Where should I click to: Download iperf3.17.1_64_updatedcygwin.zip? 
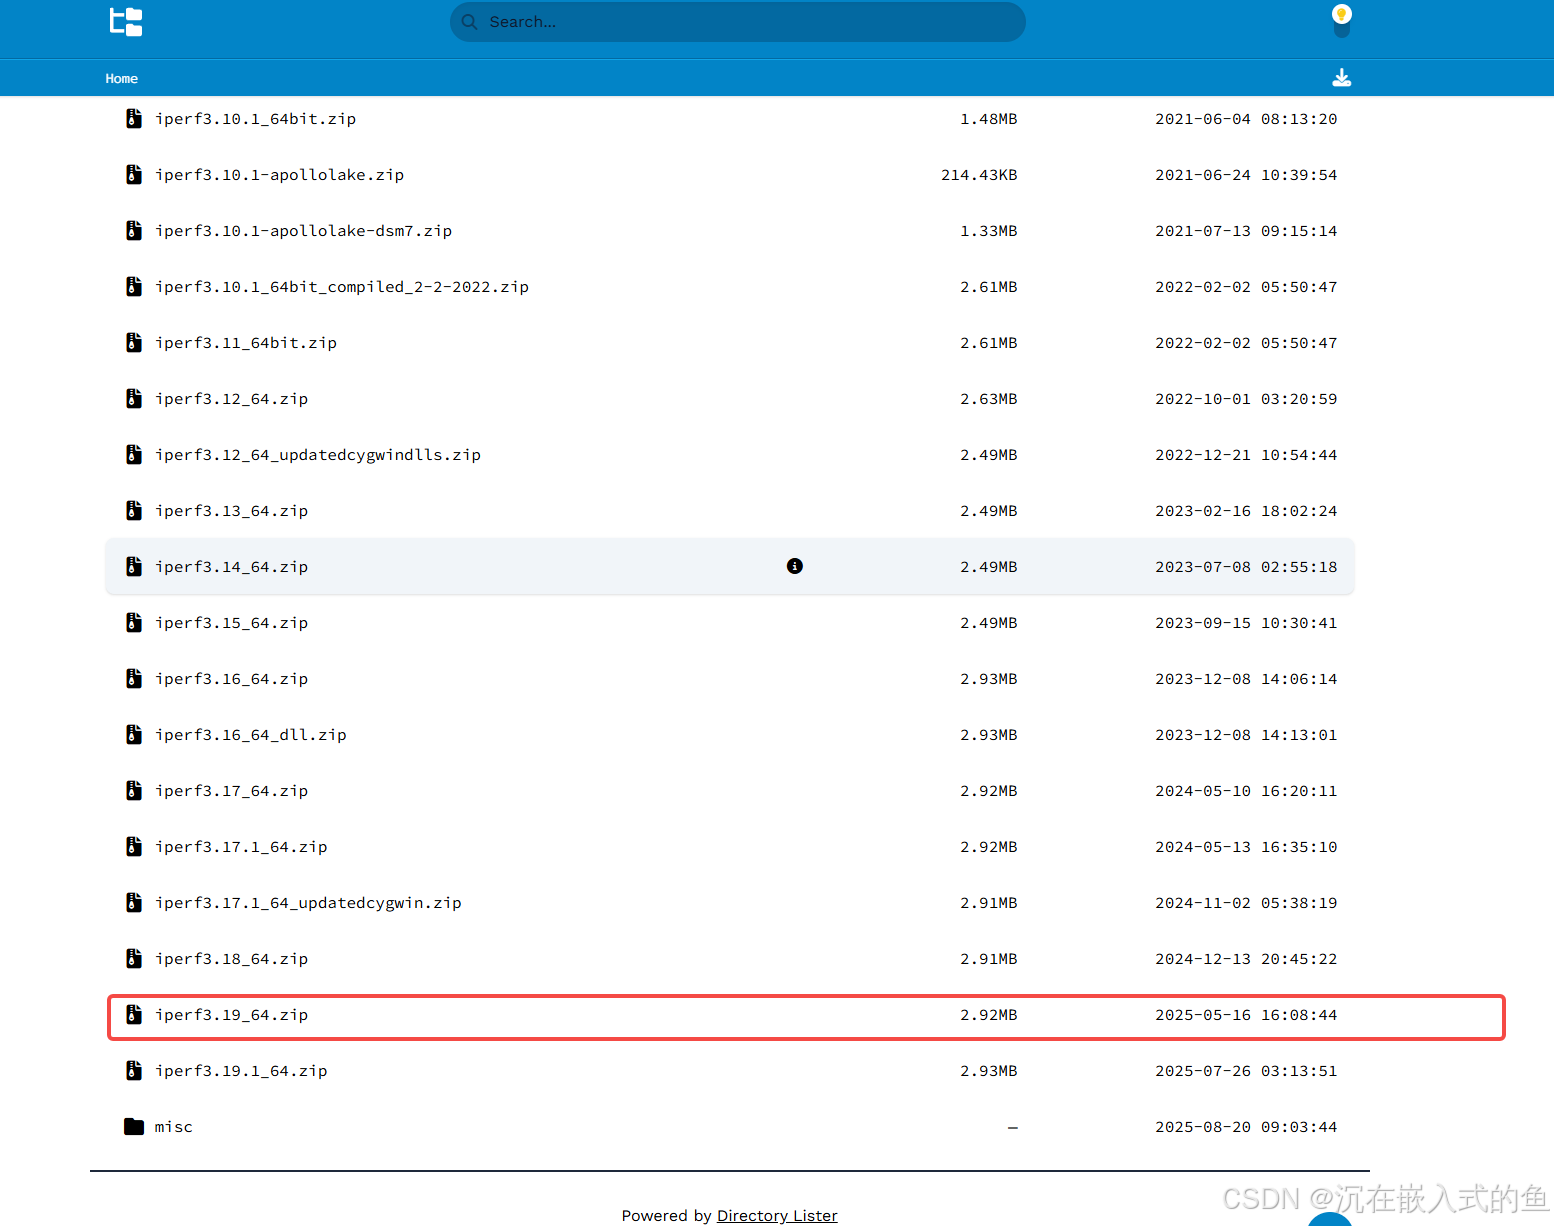(x=308, y=902)
